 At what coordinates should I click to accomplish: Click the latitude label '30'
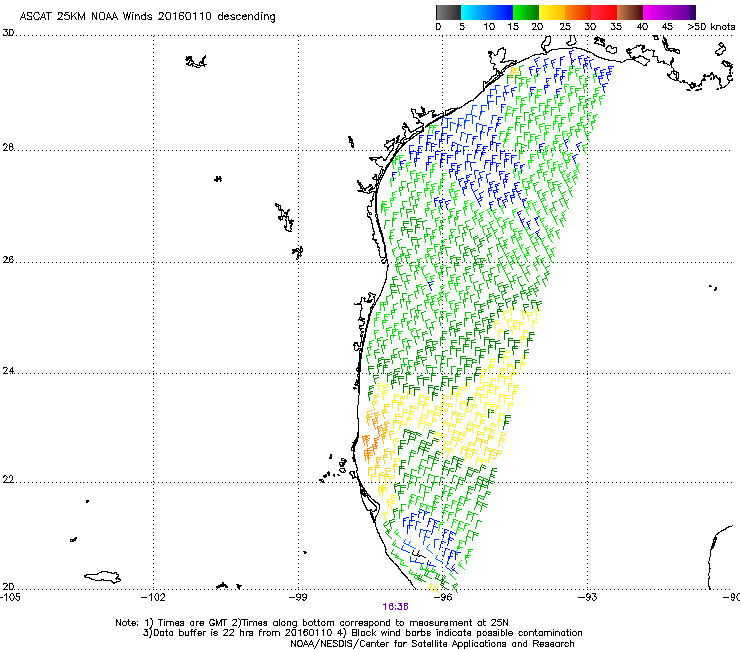click(x=8, y=33)
